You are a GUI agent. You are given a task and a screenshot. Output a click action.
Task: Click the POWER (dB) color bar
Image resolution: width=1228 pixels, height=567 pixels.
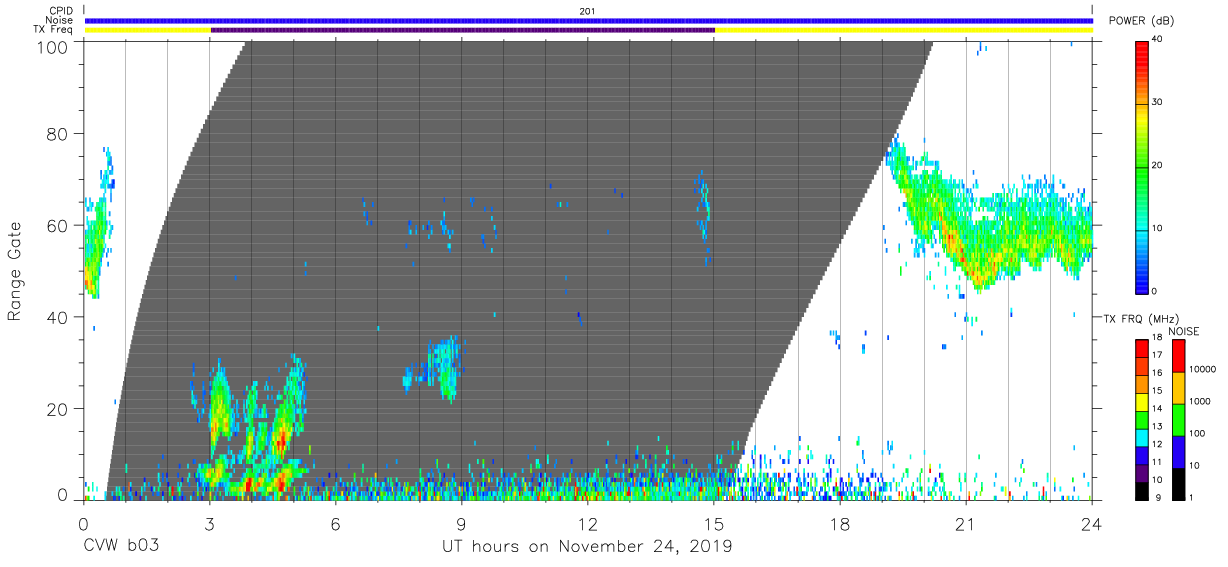click(1142, 166)
